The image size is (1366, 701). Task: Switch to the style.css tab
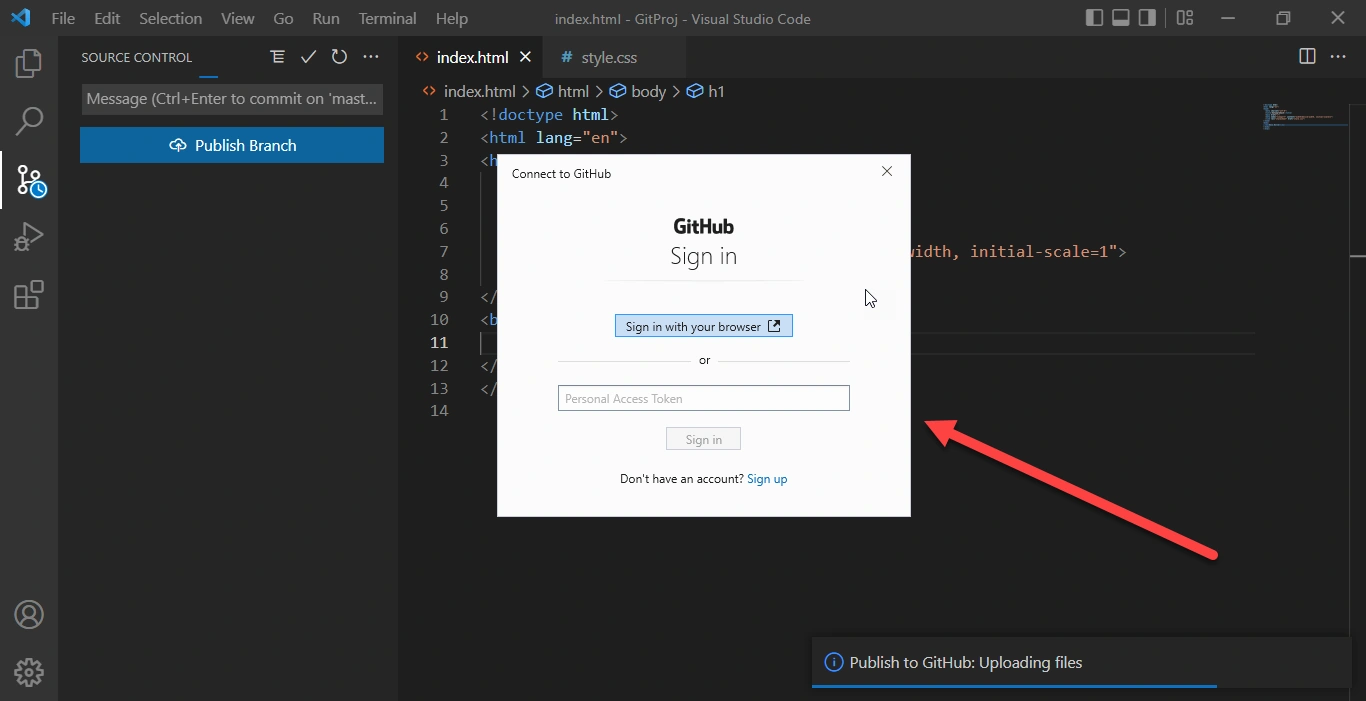(609, 58)
